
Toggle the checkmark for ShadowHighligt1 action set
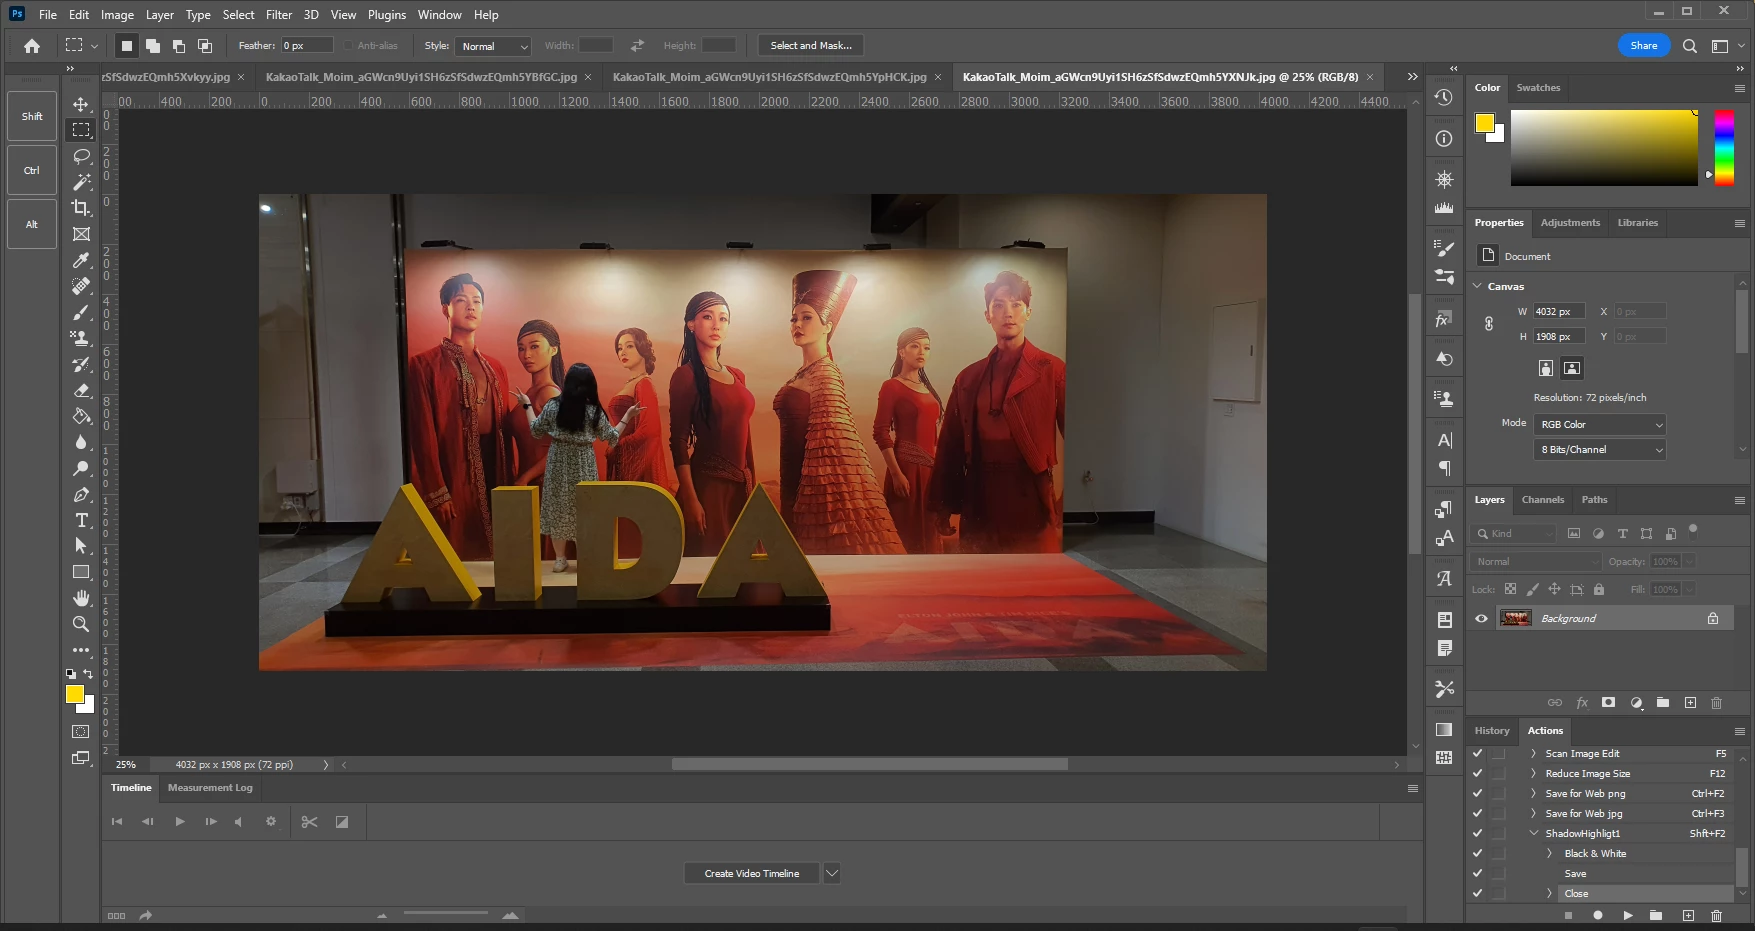pos(1477,834)
